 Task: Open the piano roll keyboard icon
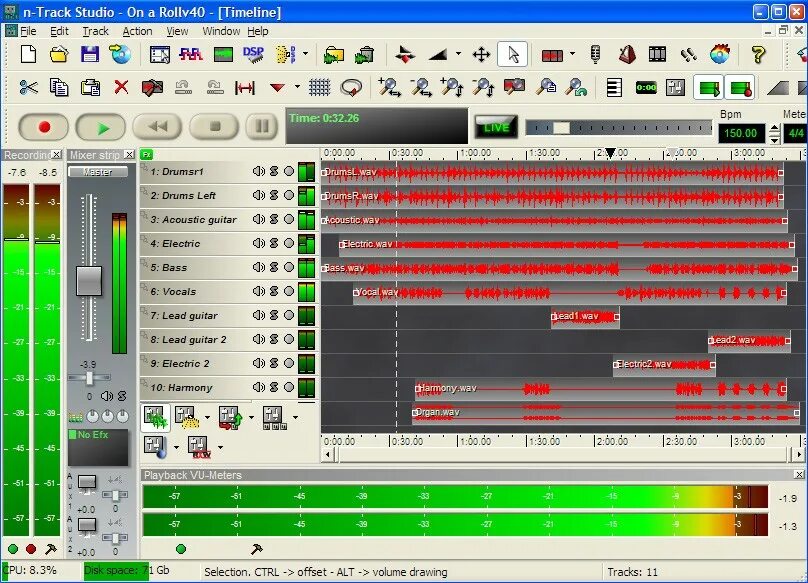[x=614, y=88]
